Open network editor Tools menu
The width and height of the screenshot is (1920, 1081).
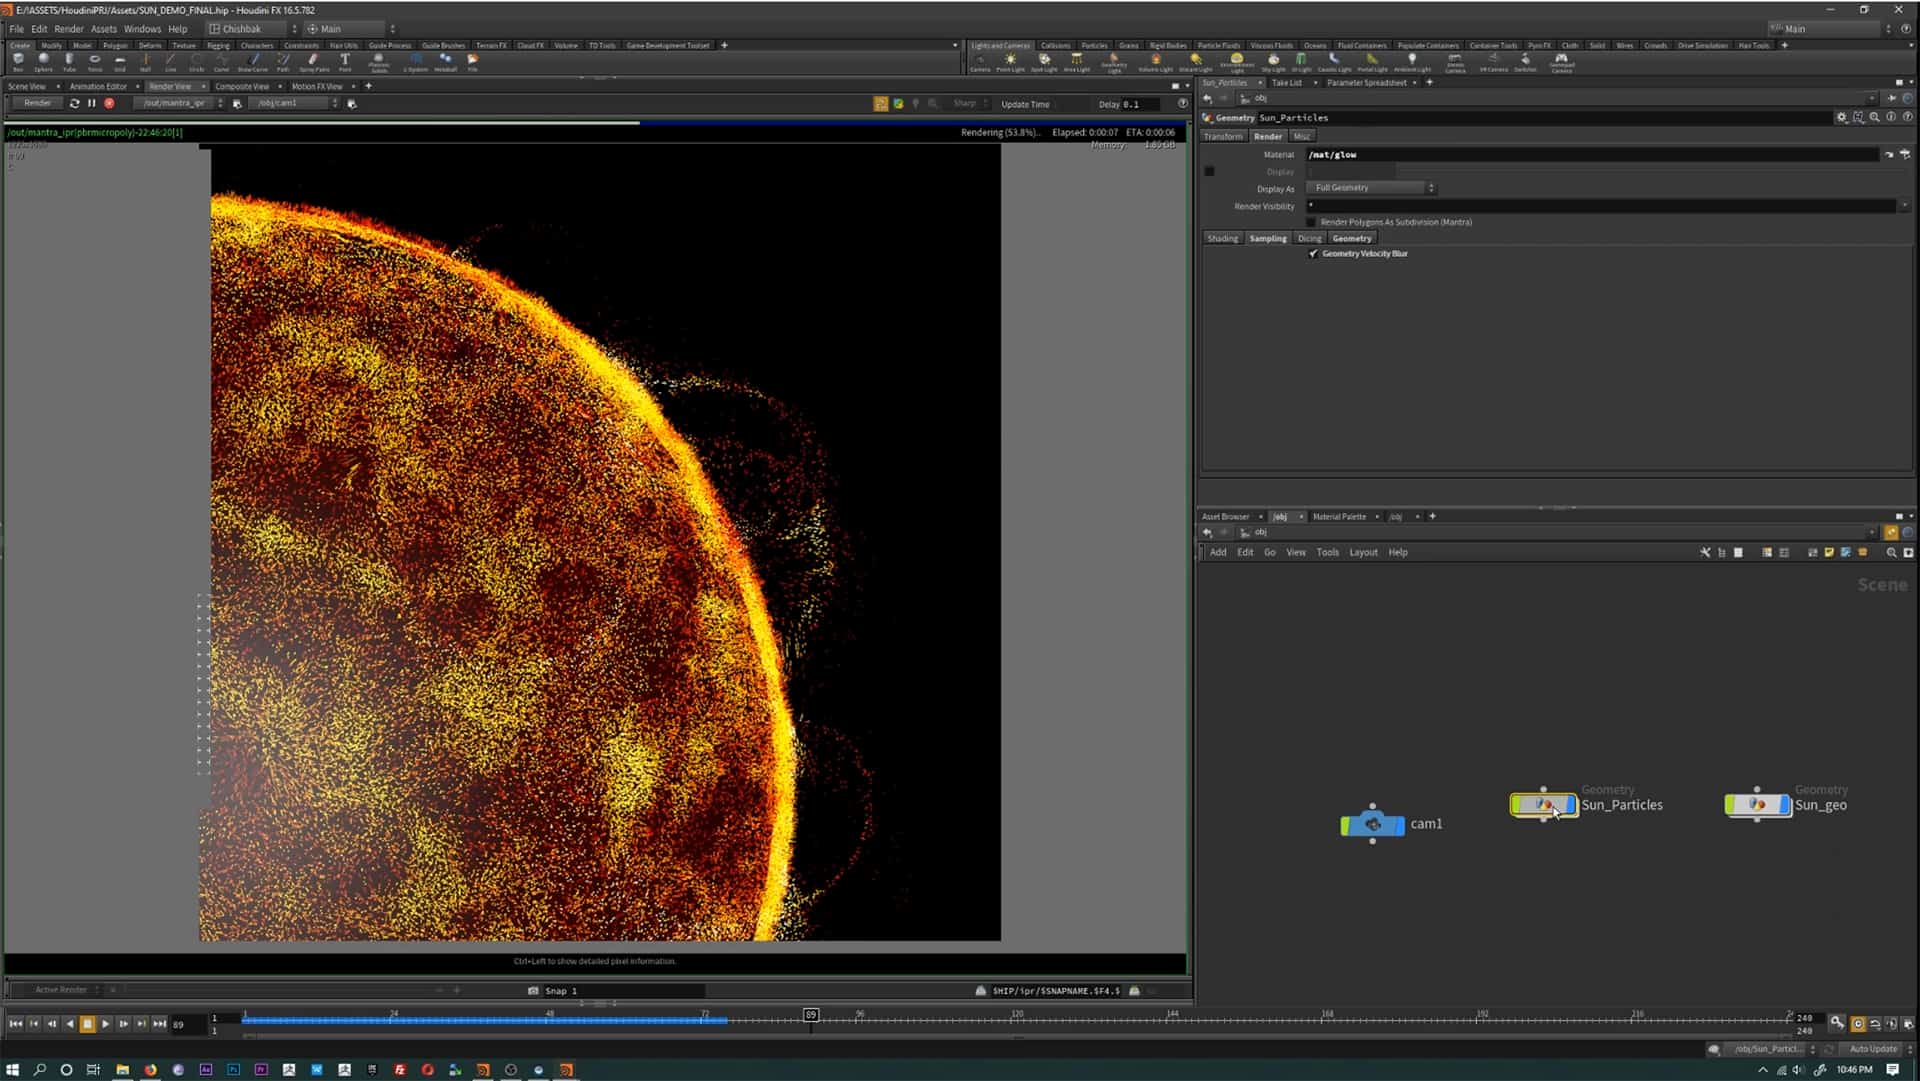click(x=1327, y=552)
